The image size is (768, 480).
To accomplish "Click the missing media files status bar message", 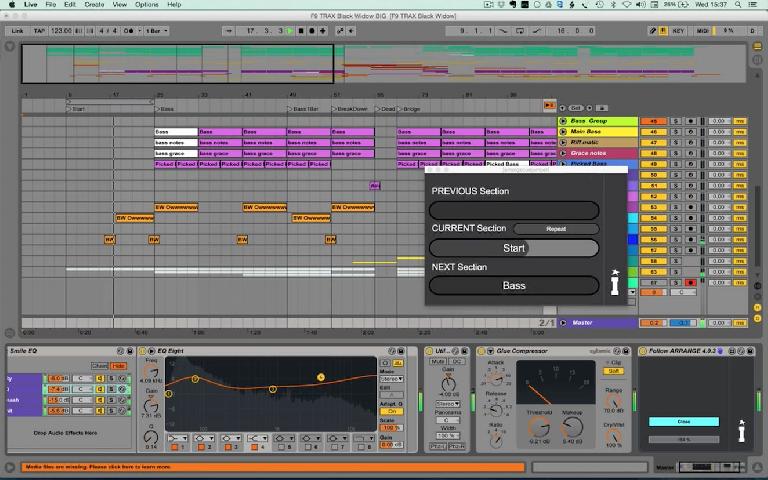I will (x=272, y=467).
